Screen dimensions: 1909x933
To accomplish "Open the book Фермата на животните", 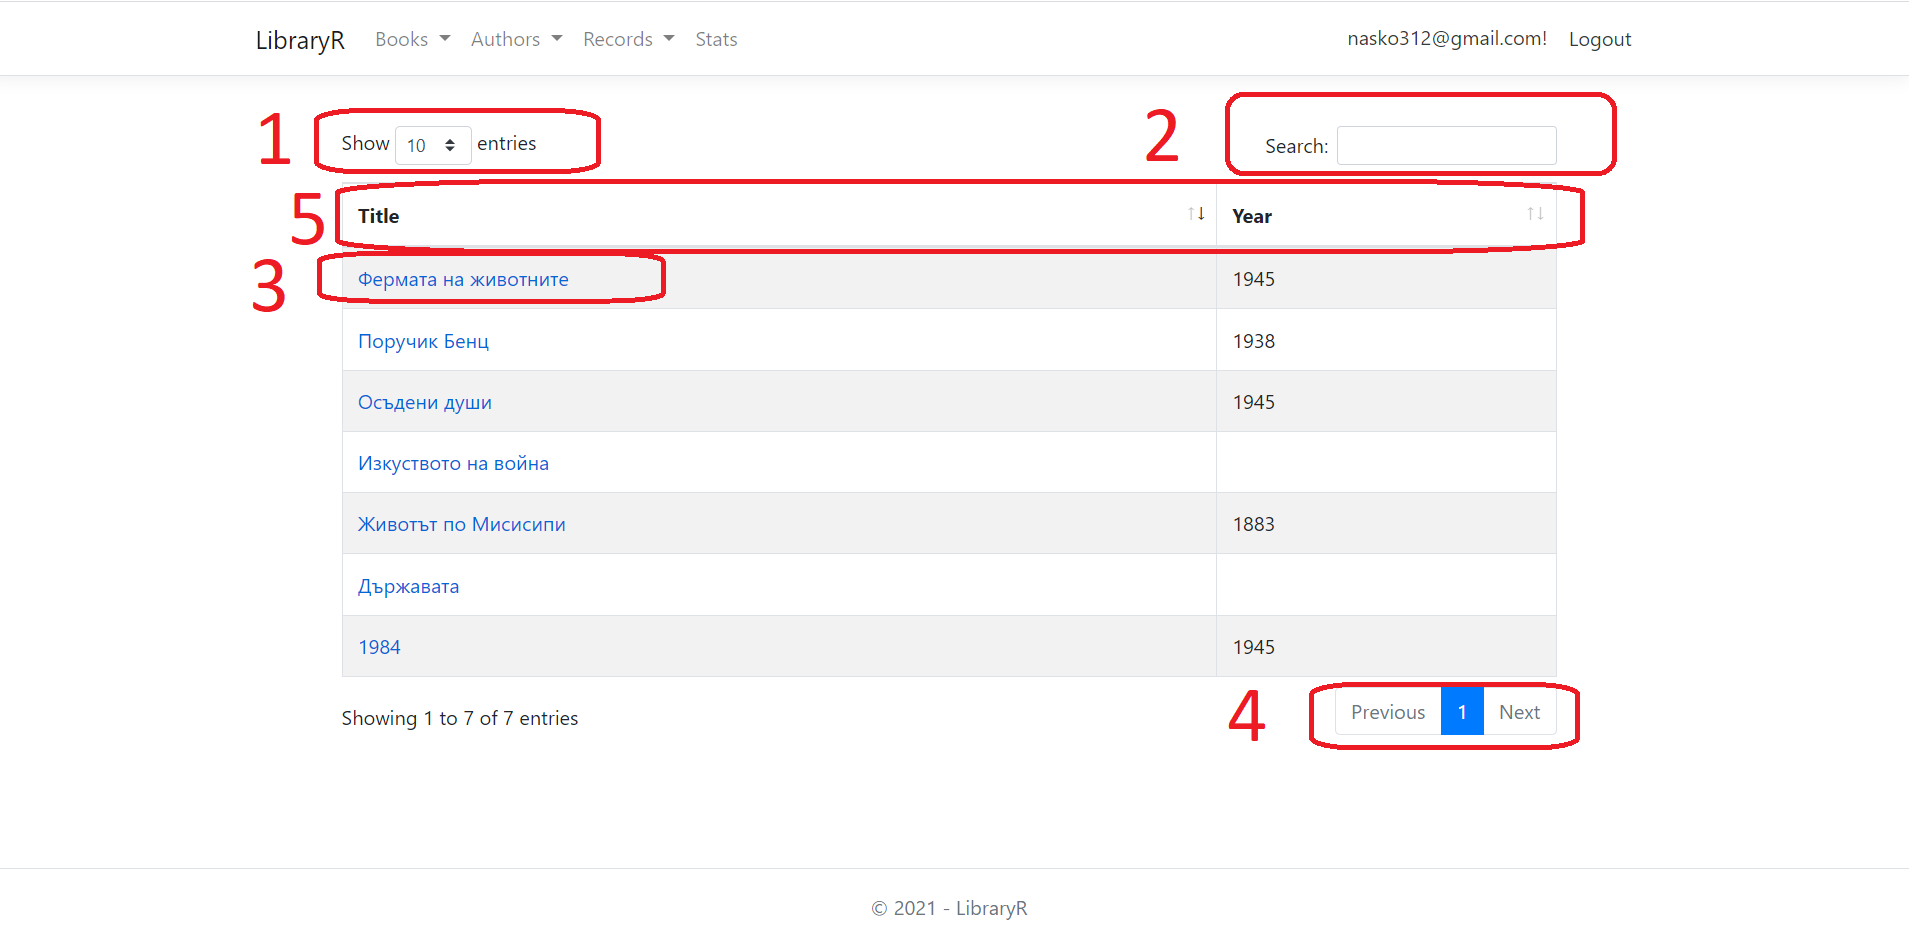I will pos(462,279).
